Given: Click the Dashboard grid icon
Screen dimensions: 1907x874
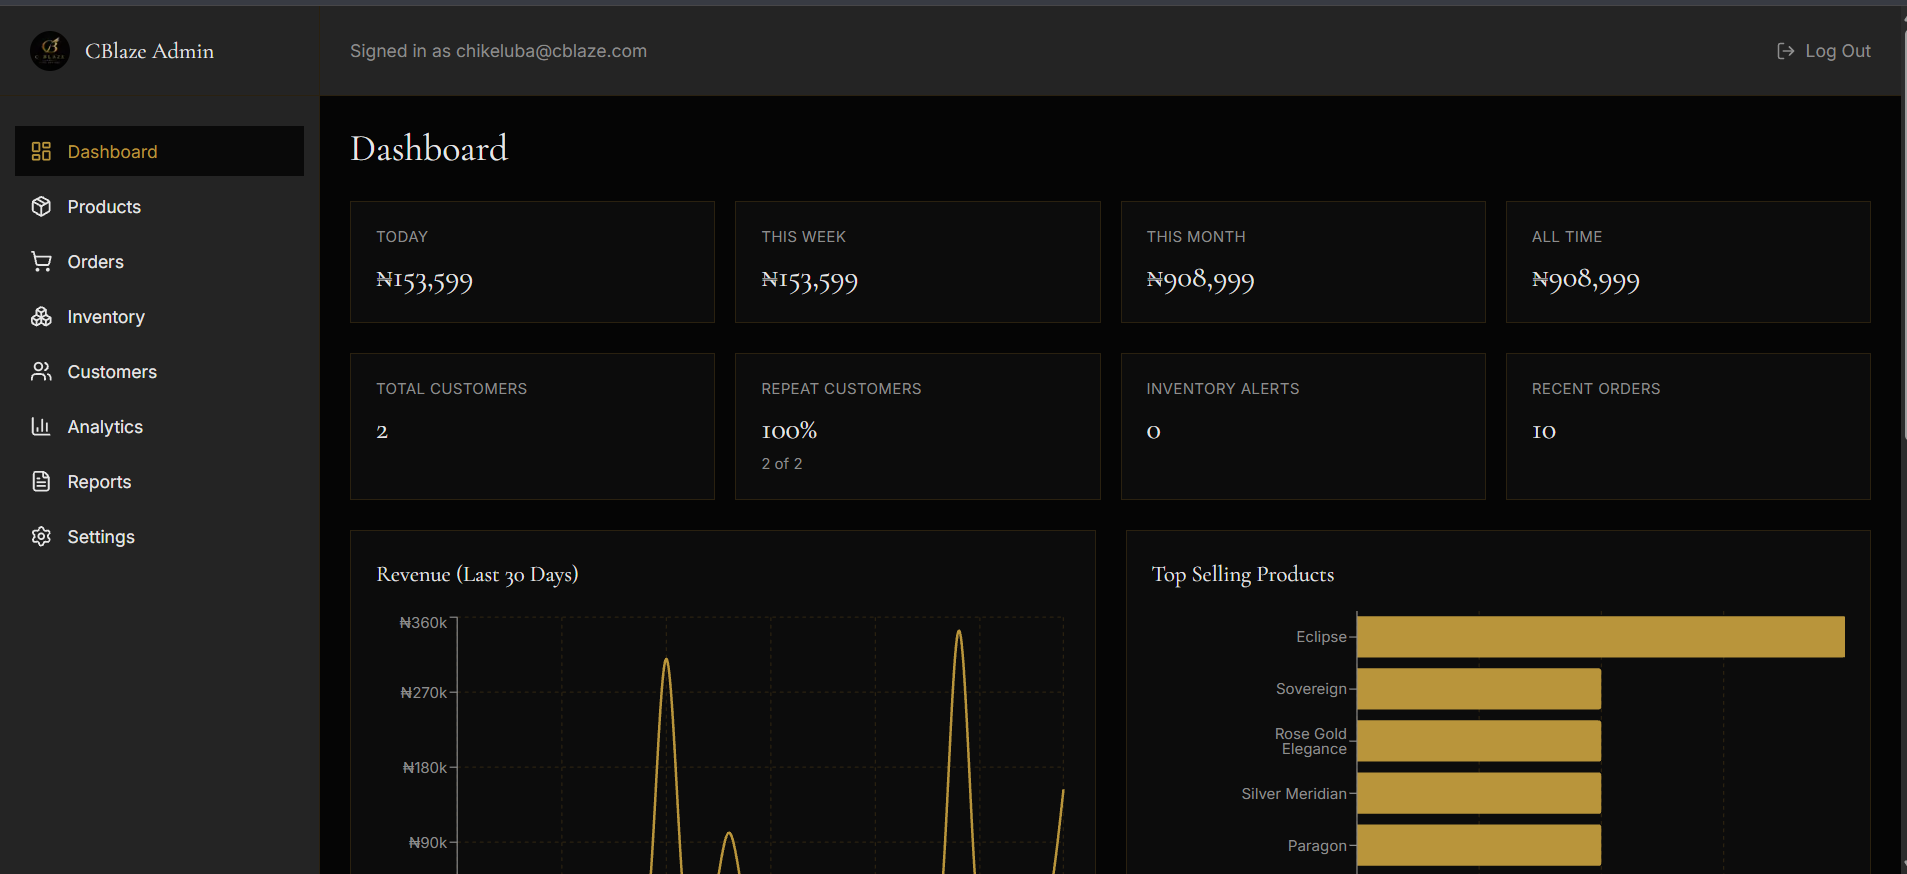Looking at the screenshot, I should 41,151.
